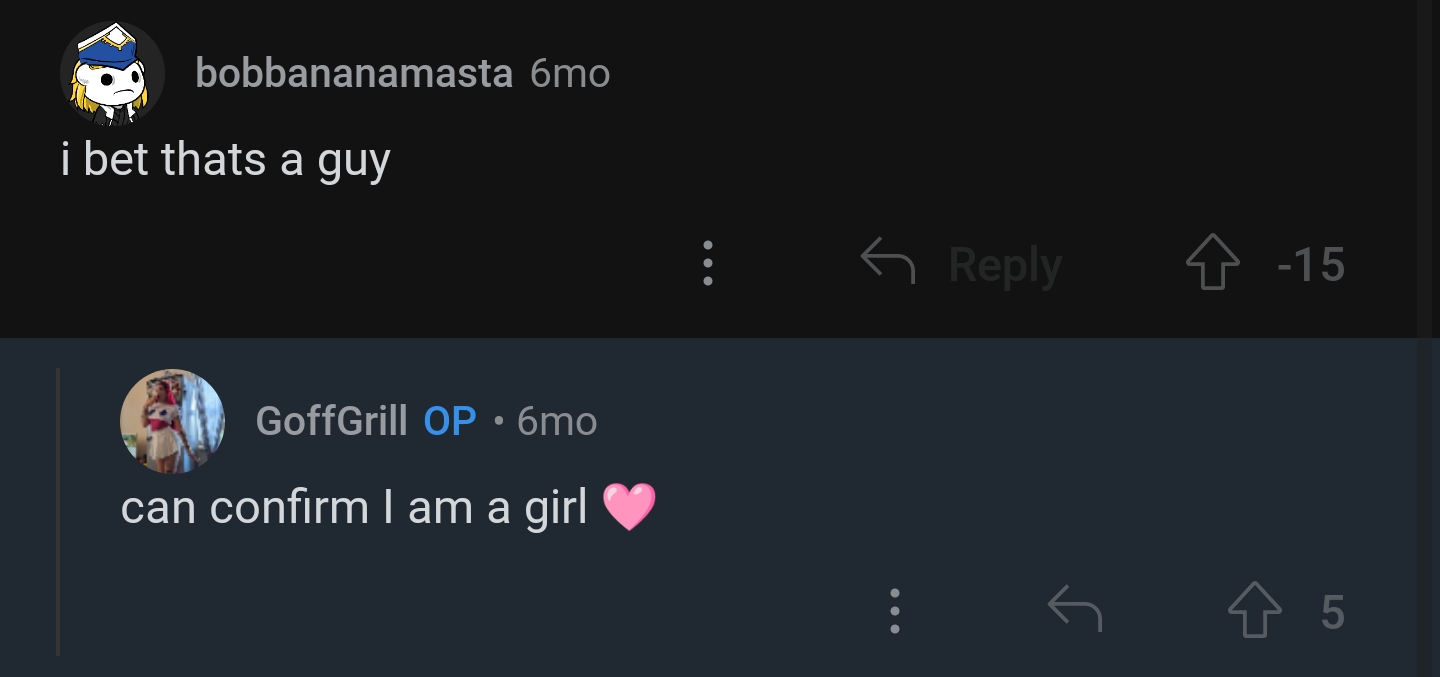Select "can confirm I am a girl" text
The height and width of the screenshot is (677, 1440).
tap(354, 507)
